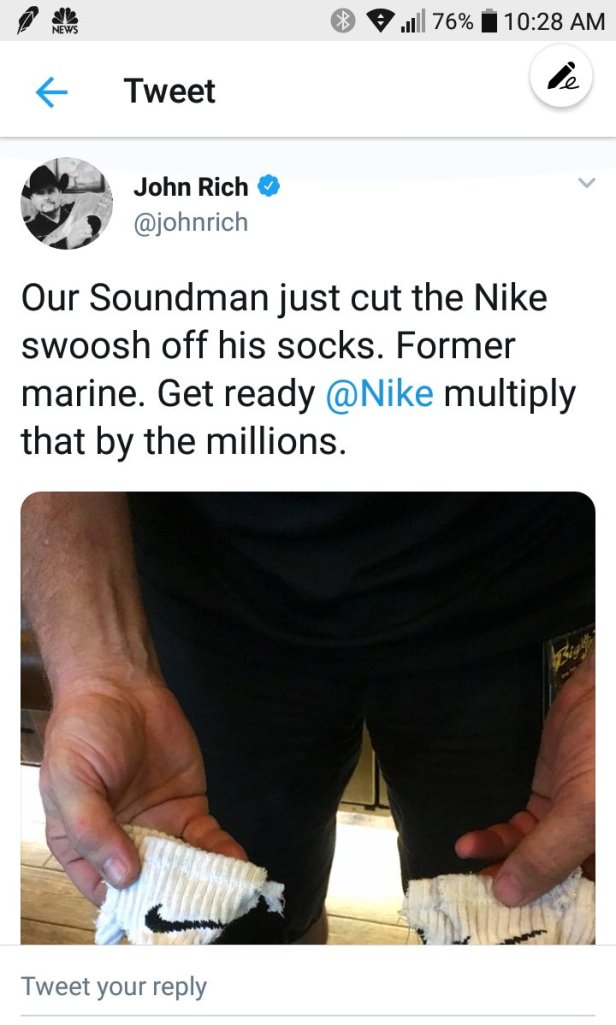Tap the battery icon in status bar

490,21
